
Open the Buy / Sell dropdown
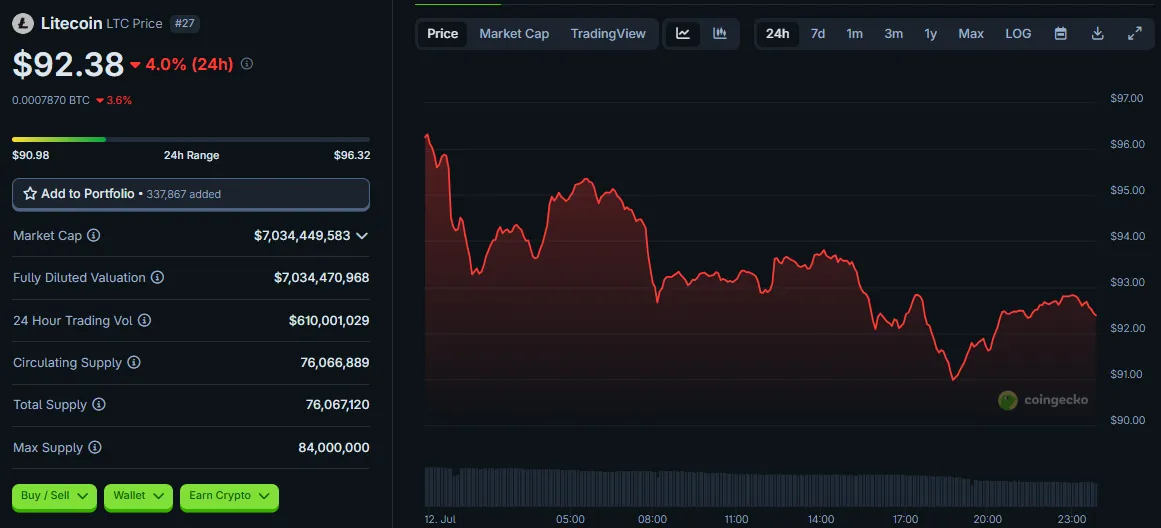tap(54, 496)
